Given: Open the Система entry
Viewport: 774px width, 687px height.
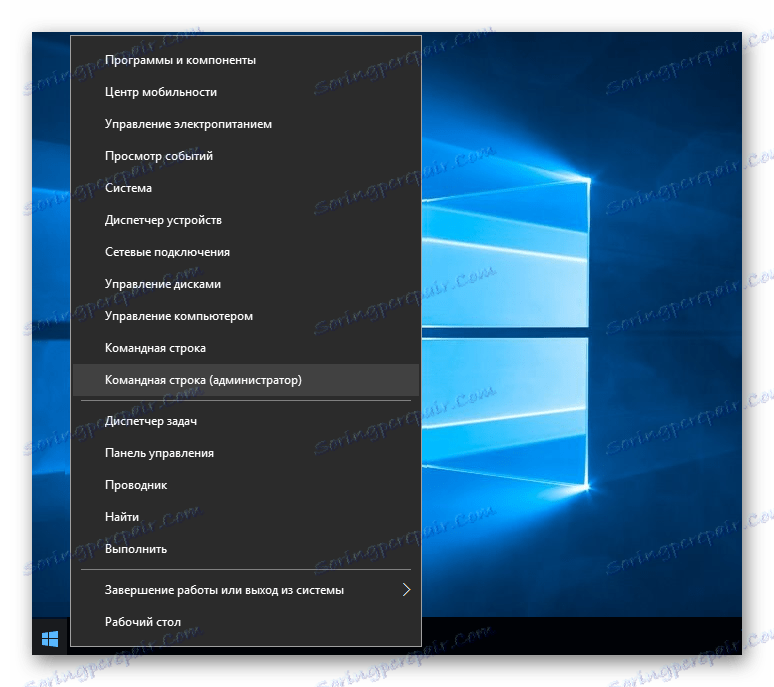Looking at the screenshot, I should coord(246,188).
